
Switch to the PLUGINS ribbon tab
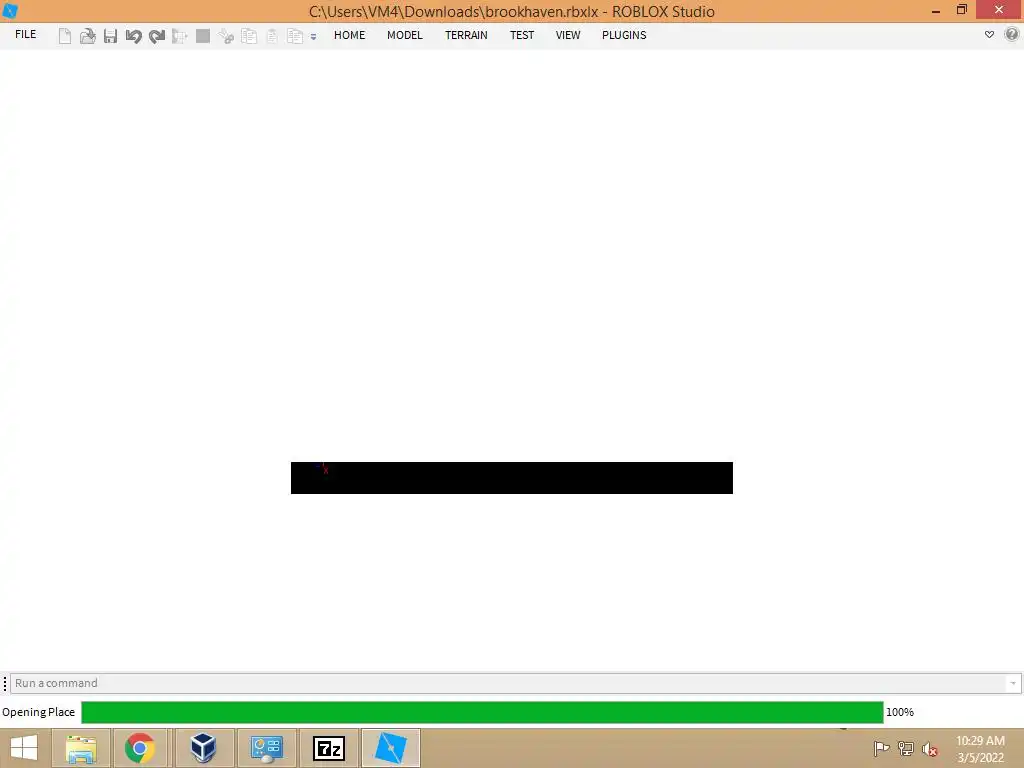coord(624,35)
